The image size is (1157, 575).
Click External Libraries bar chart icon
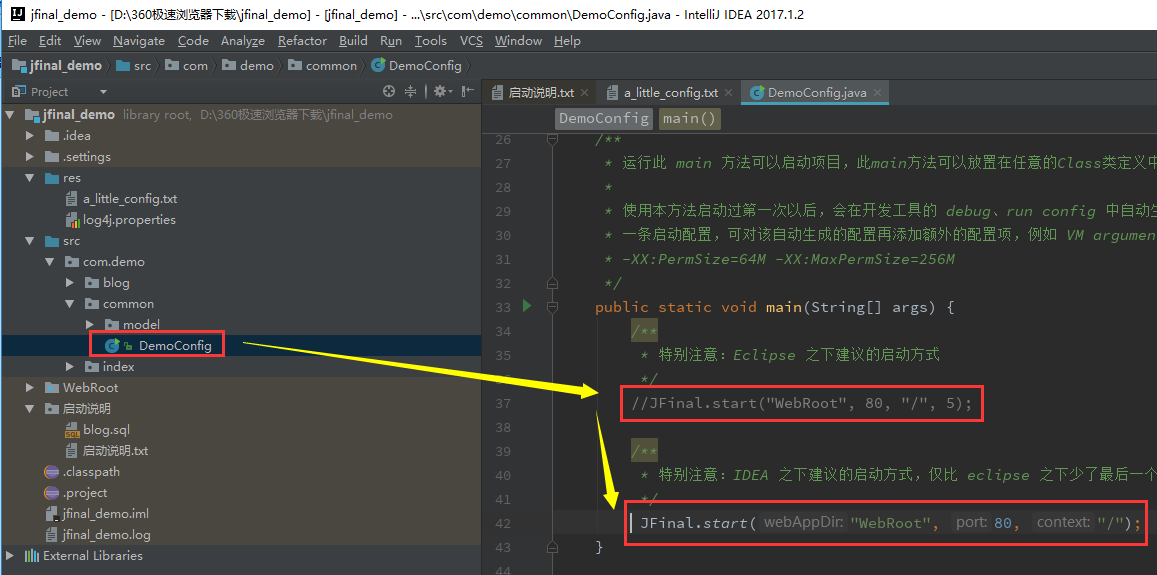(32, 556)
